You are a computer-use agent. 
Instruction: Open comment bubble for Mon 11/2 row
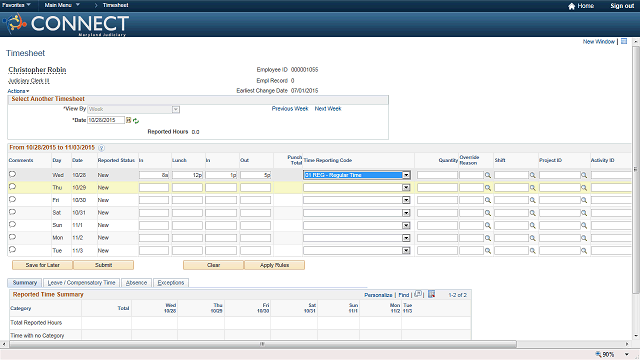click(12, 237)
